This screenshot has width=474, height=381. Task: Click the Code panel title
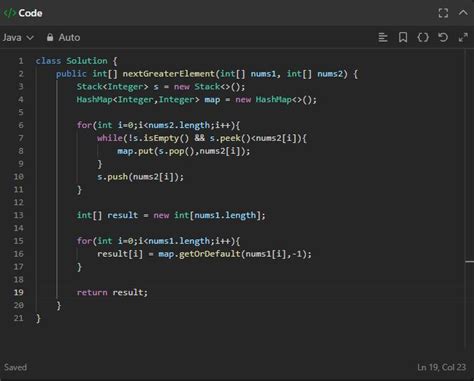(x=30, y=13)
